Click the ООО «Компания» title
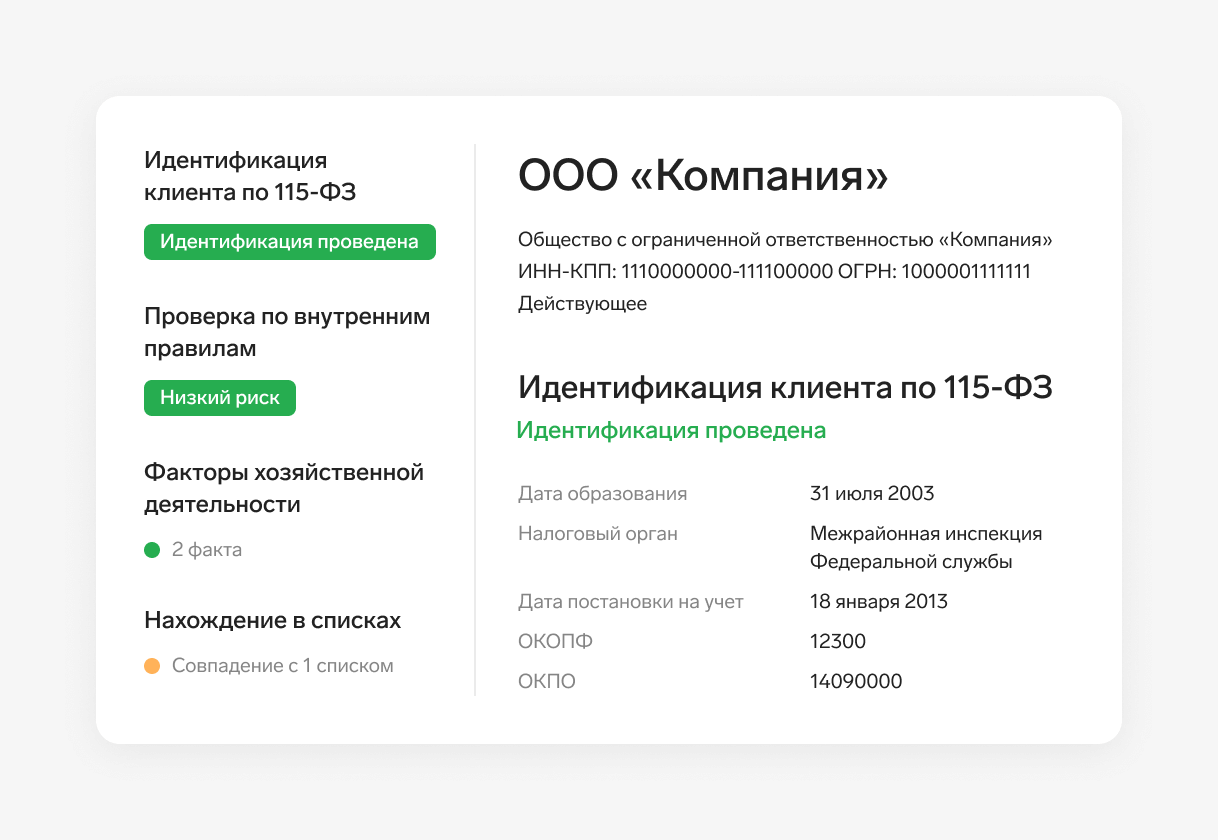The width and height of the screenshot is (1218, 840). [x=703, y=176]
